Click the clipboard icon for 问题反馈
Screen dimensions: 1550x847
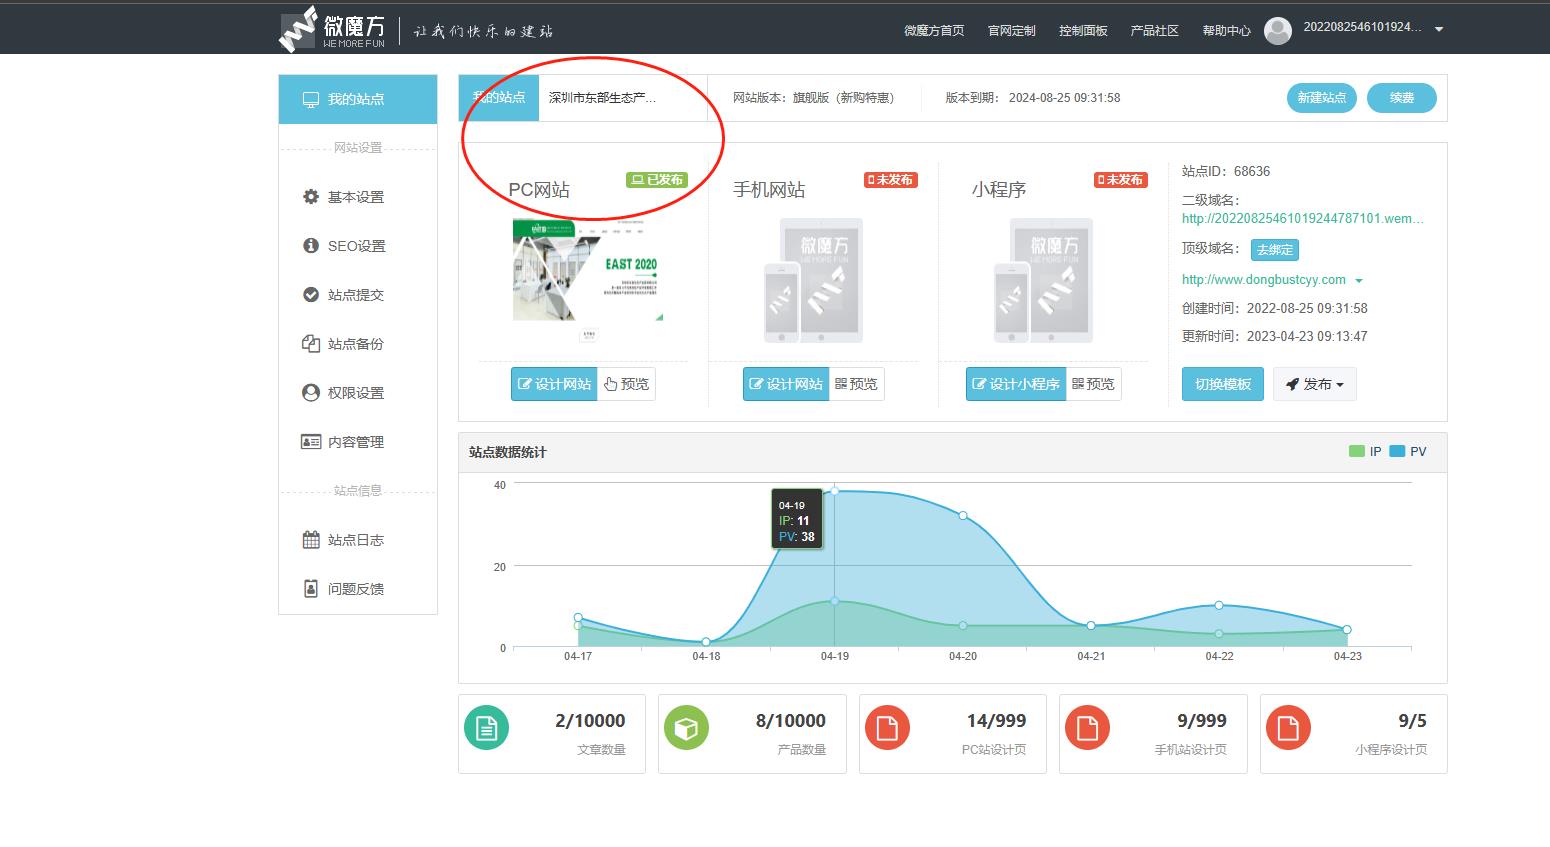311,589
